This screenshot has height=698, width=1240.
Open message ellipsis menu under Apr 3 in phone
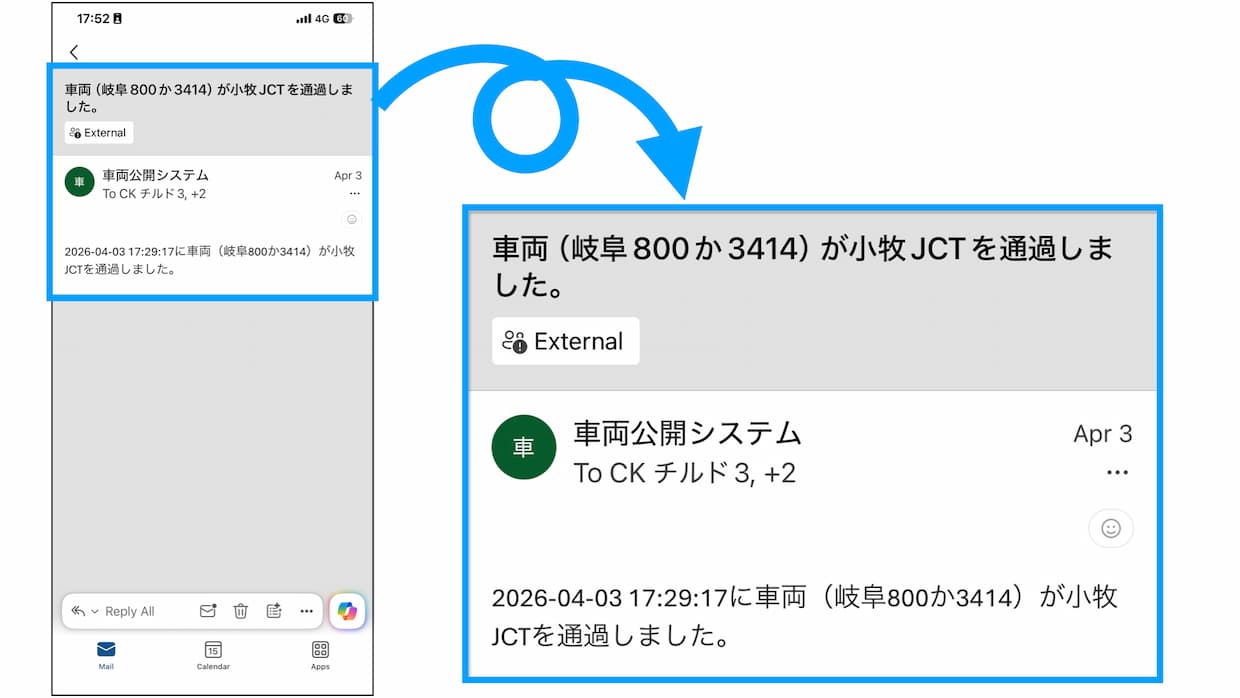click(x=354, y=193)
